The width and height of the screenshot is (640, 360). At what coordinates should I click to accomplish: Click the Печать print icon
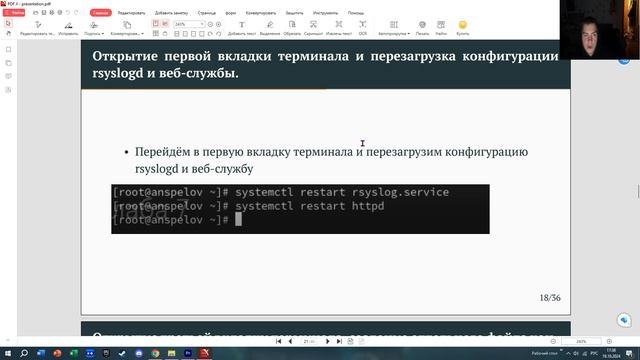(x=422, y=25)
